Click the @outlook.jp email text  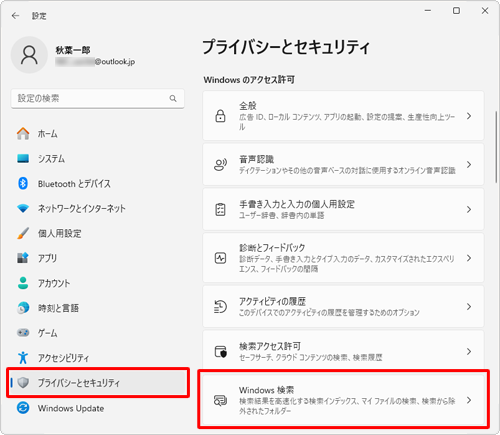(115, 62)
